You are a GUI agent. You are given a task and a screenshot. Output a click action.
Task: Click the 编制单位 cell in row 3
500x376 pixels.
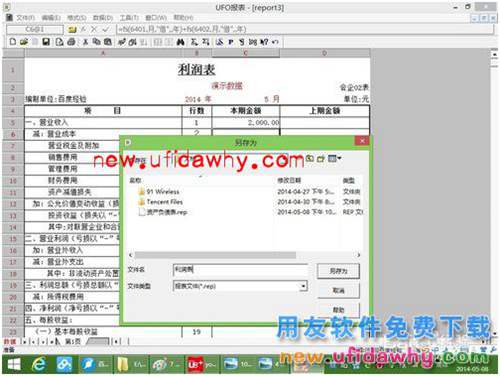(56, 99)
